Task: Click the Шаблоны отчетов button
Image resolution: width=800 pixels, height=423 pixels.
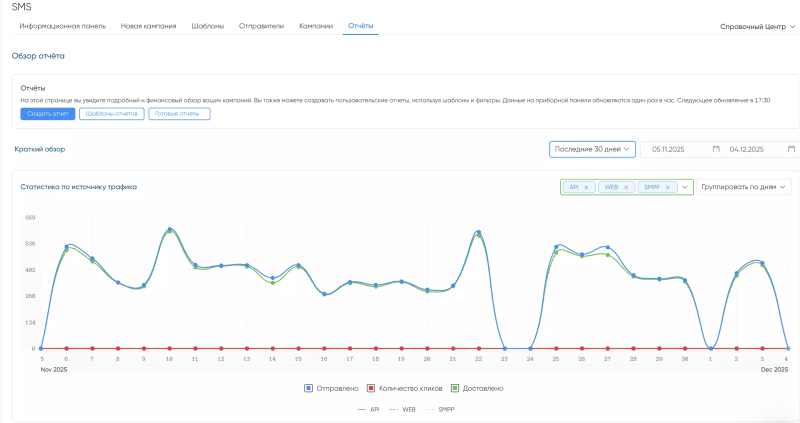Action: click(111, 114)
